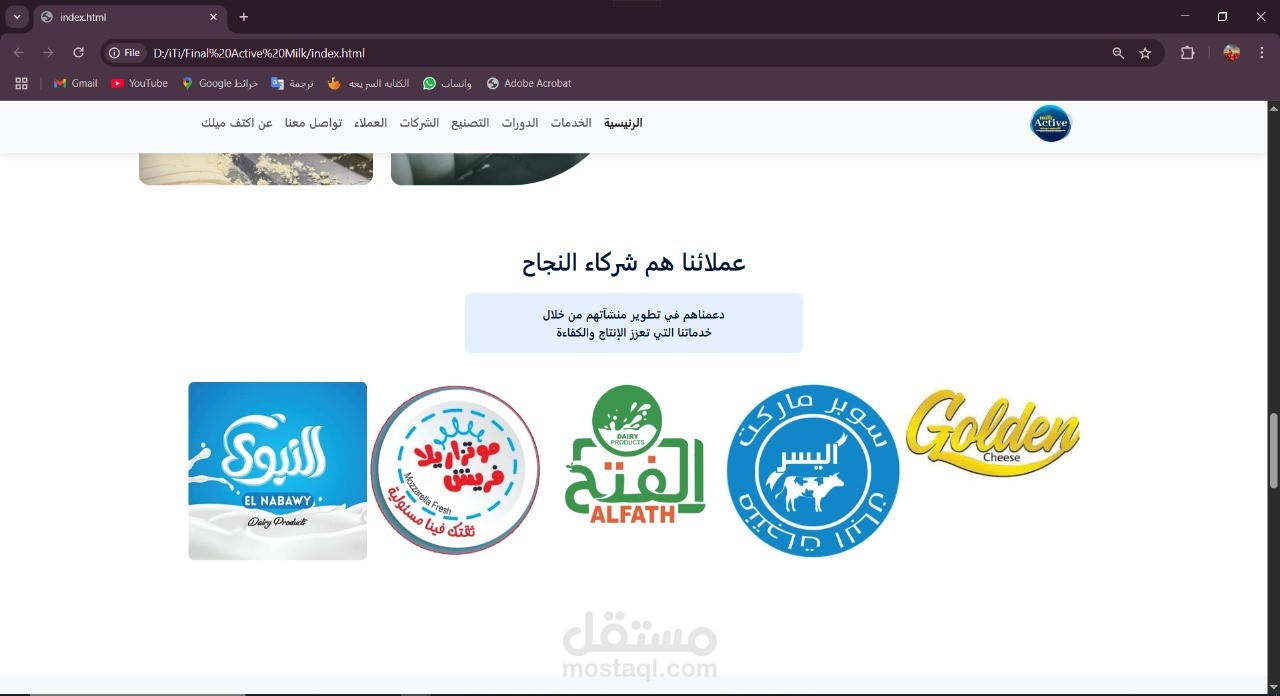Click the ALFATH client logo
This screenshot has height=696, width=1280.
634,454
